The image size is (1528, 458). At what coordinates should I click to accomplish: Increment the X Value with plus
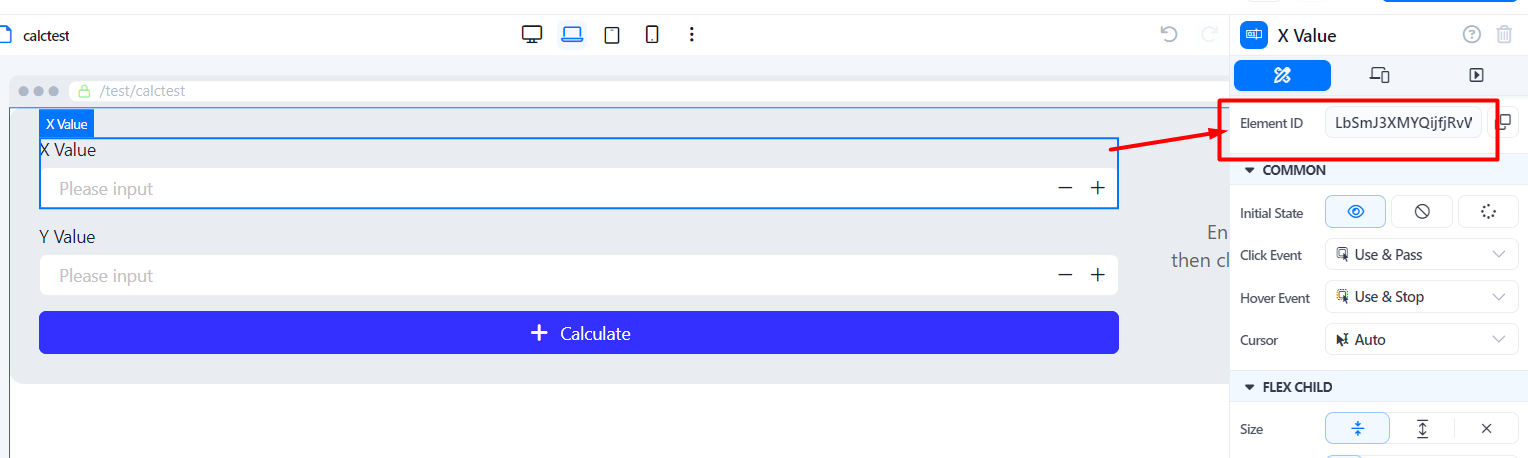tap(1097, 188)
